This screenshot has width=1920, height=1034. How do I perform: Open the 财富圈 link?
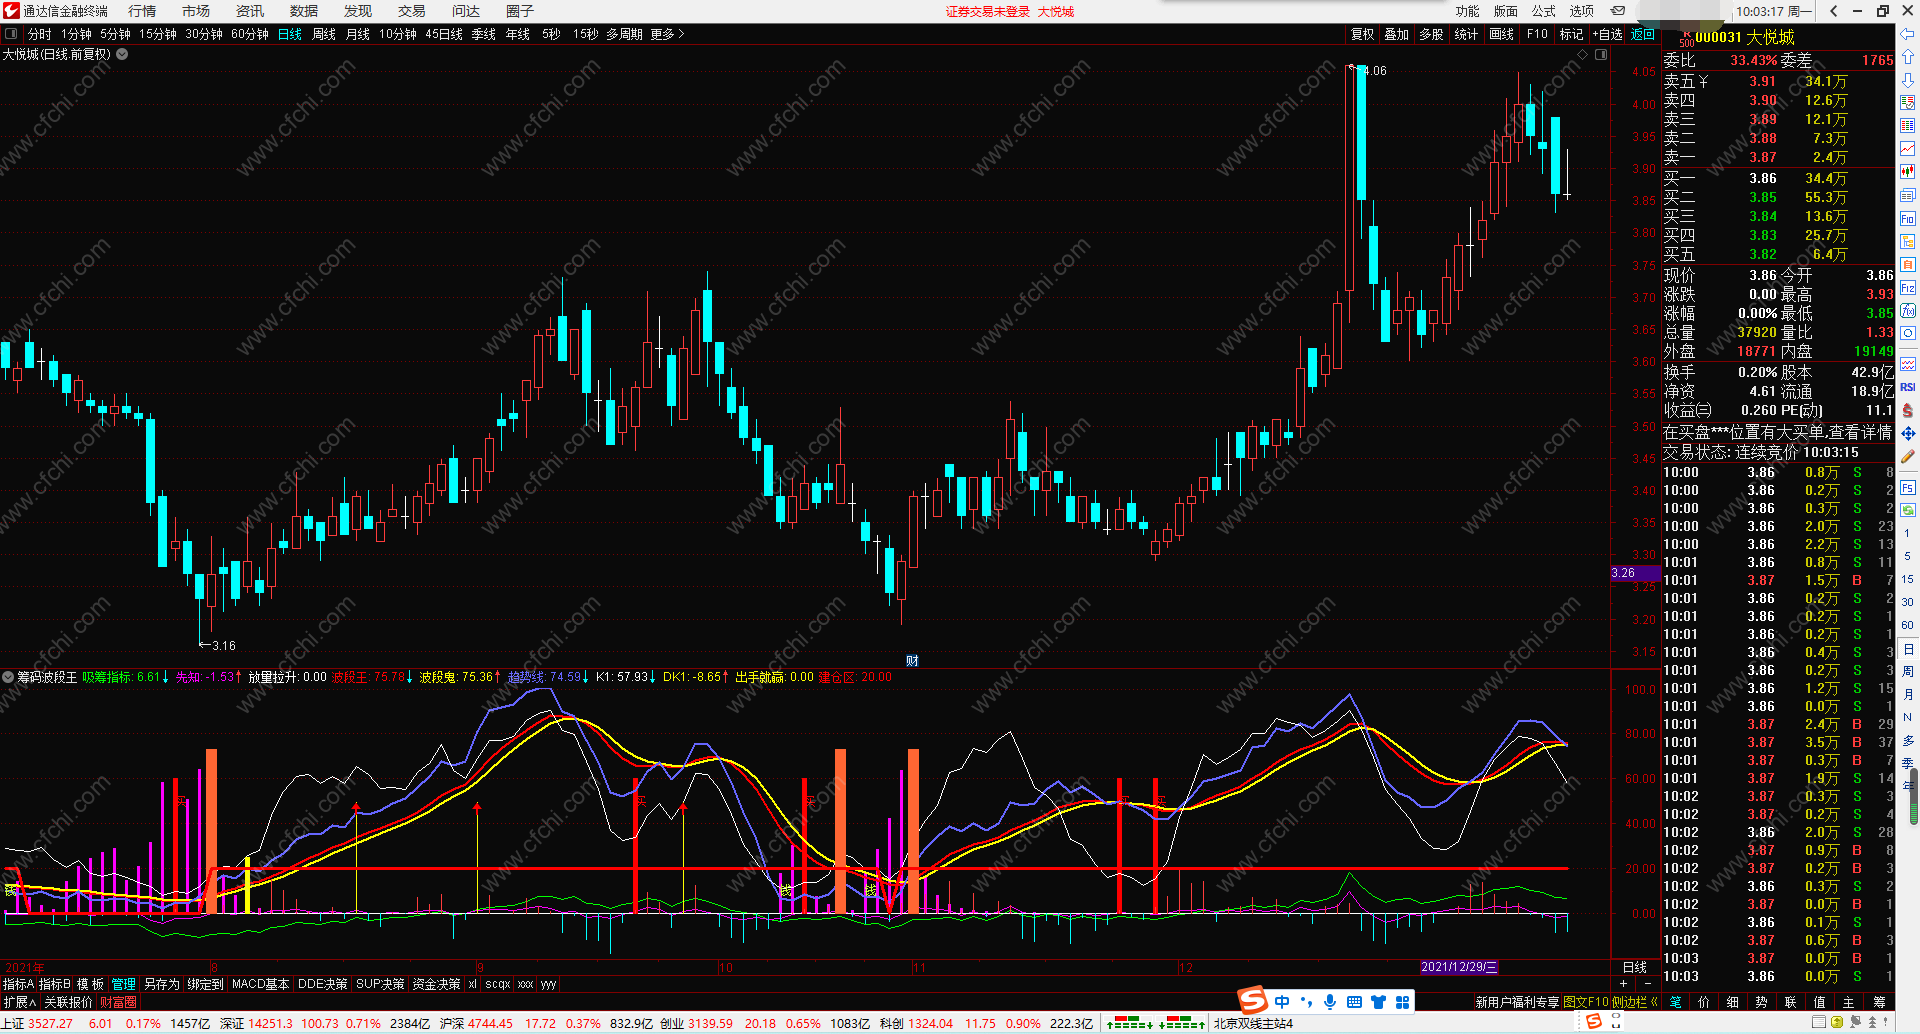[x=118, y=1001]
